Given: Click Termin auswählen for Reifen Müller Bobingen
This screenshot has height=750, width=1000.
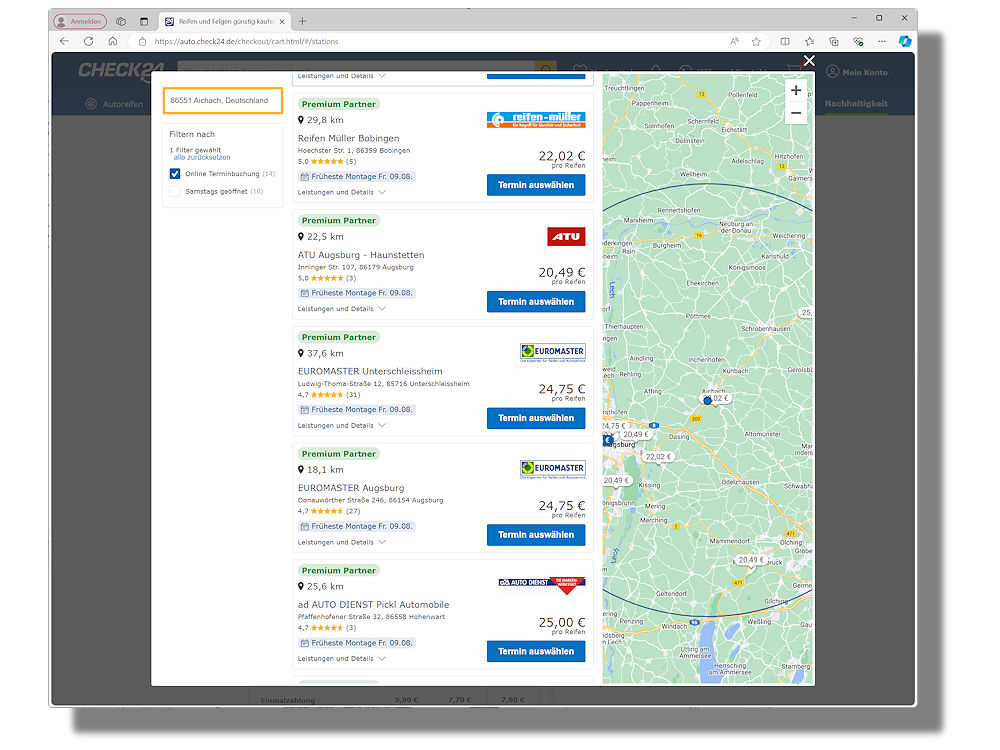Looking at the screenshot, I should pyautogui.click(x=536, y=185).
